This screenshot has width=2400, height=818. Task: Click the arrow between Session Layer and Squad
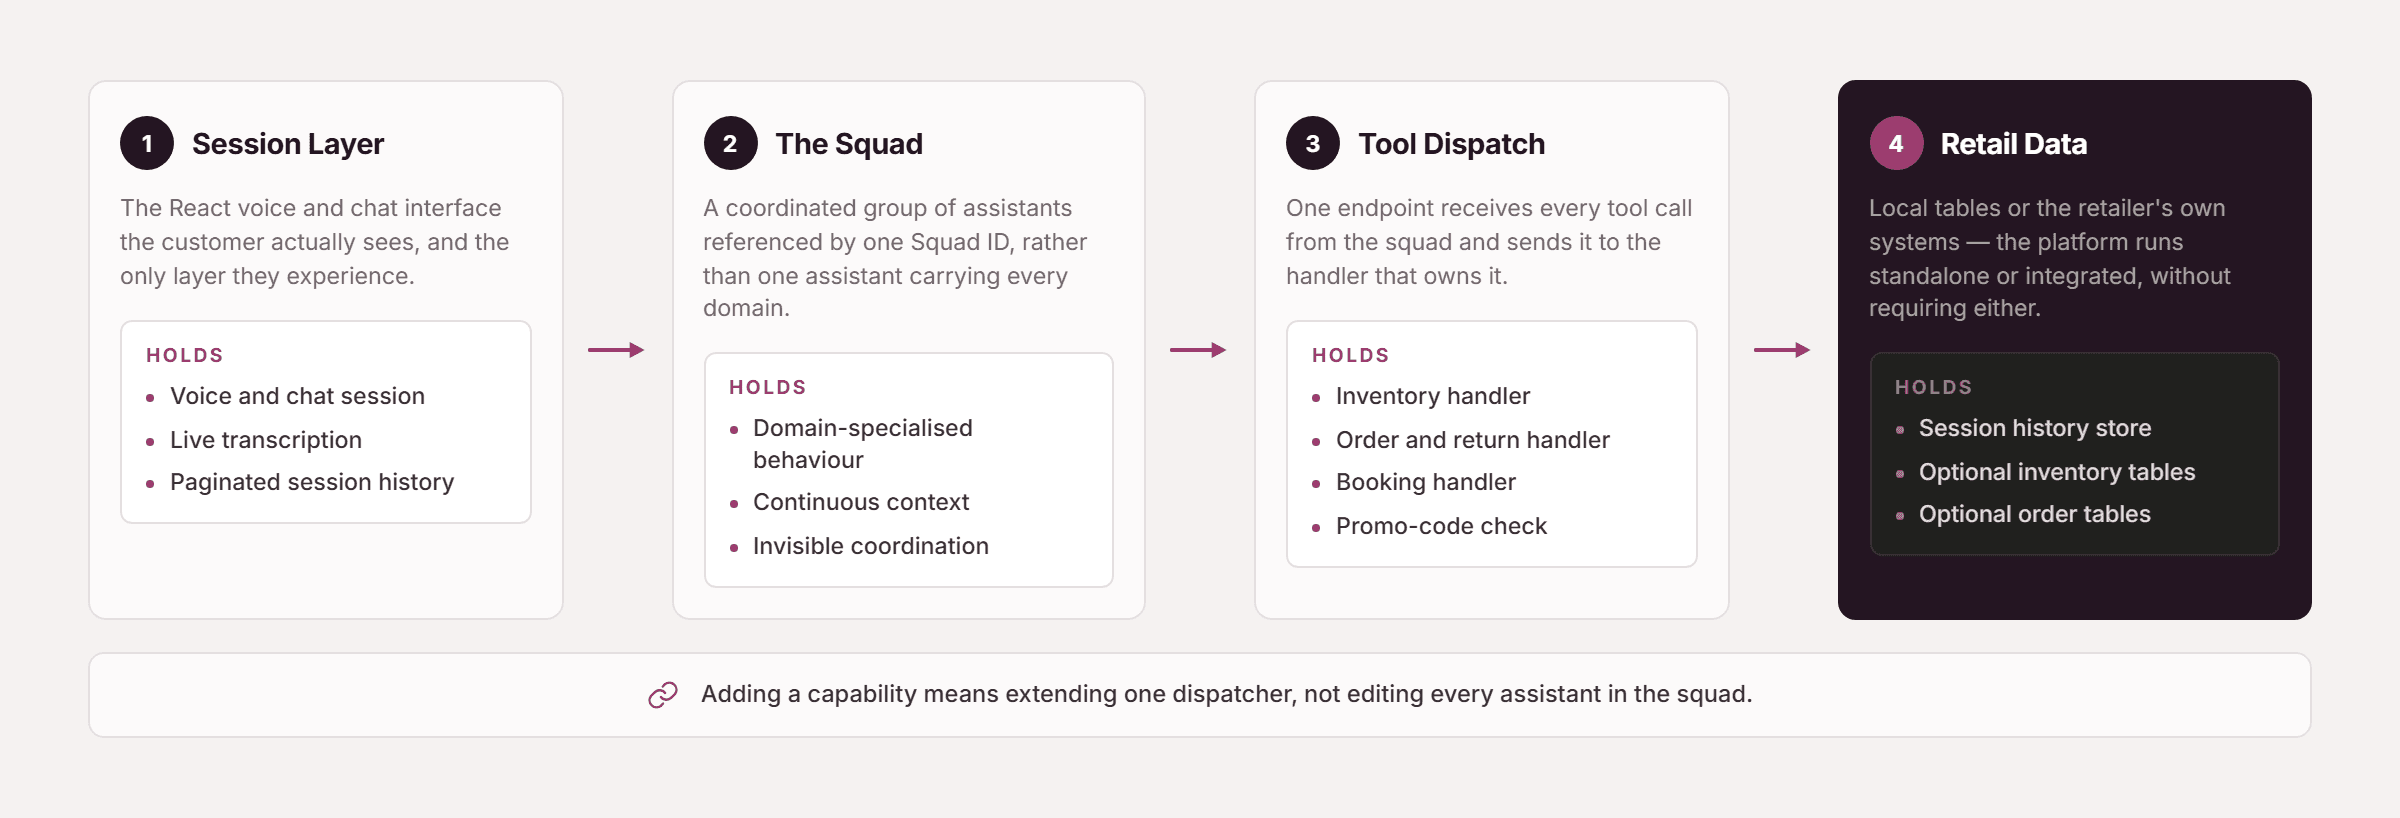(x=616, y=350)
